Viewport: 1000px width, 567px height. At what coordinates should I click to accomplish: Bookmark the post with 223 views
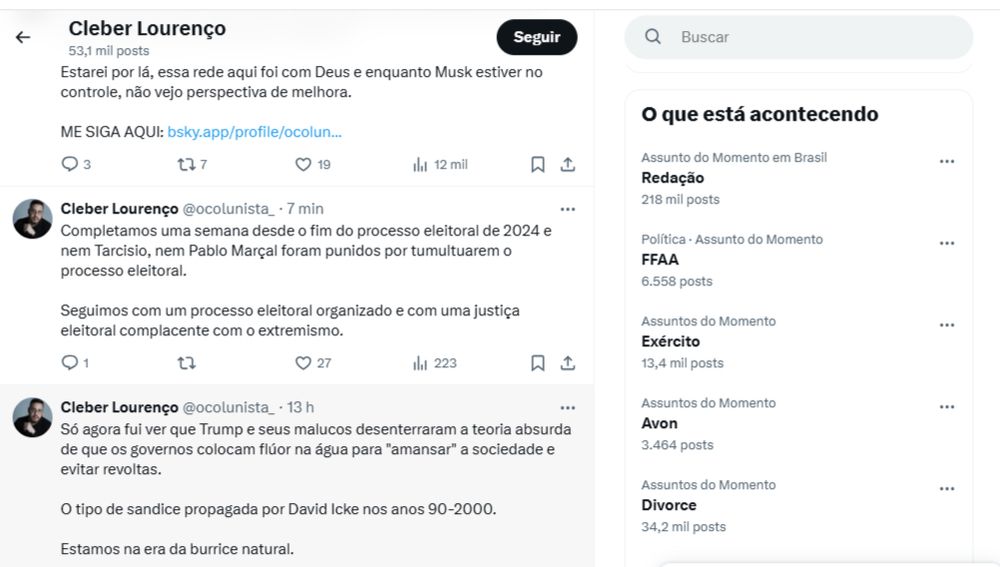[538, 363]
